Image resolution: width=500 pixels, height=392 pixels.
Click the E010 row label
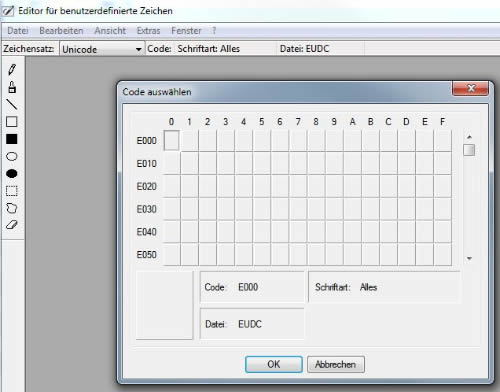pyautogui.click(x=146, y=164)
